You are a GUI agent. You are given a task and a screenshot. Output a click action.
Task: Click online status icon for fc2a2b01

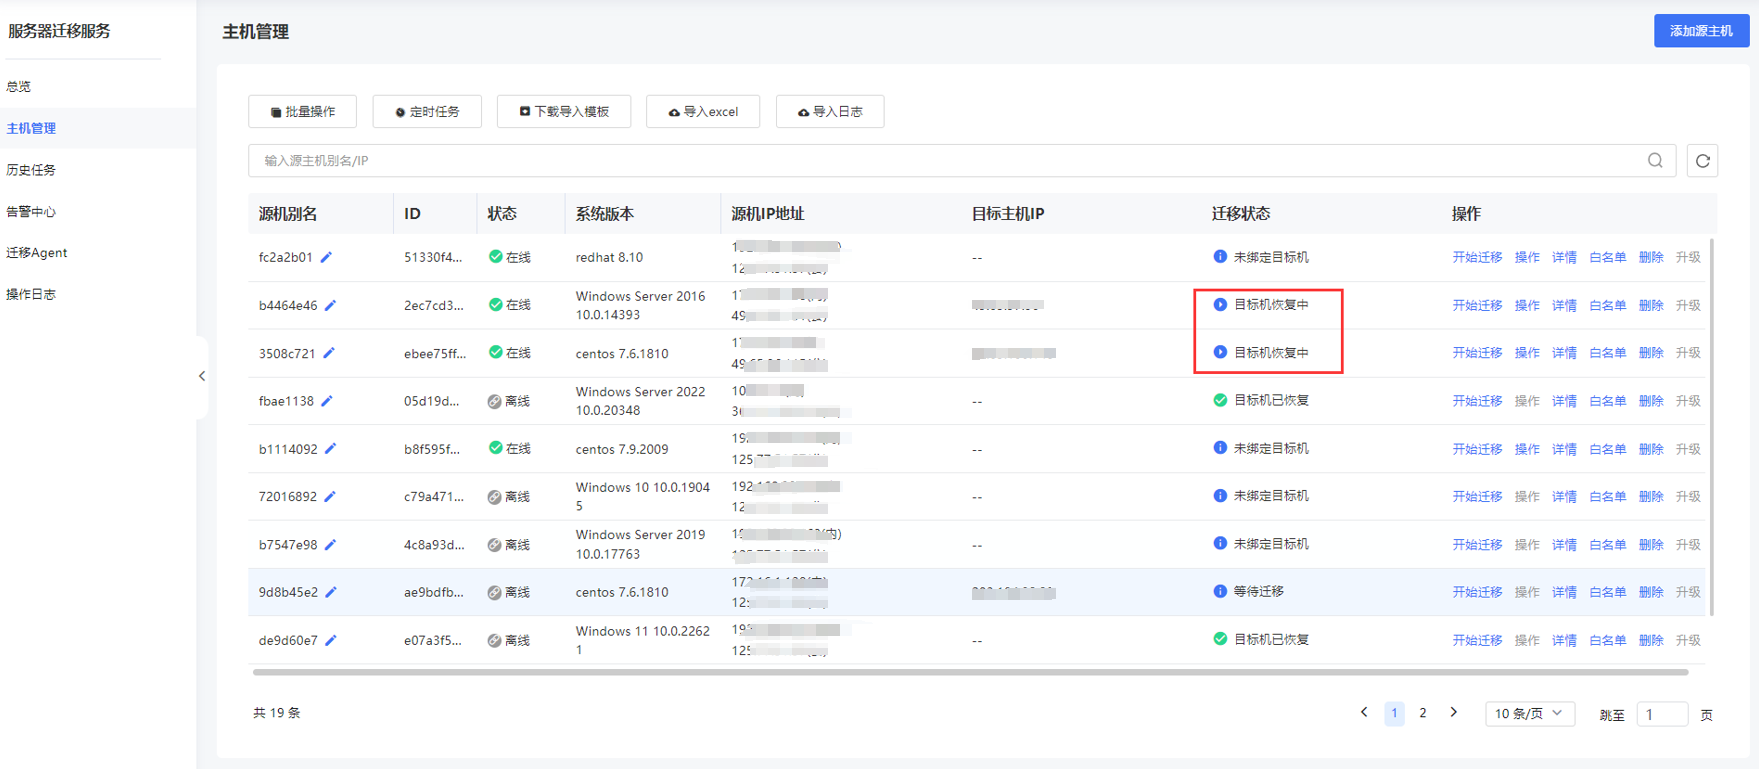(495, 257)
